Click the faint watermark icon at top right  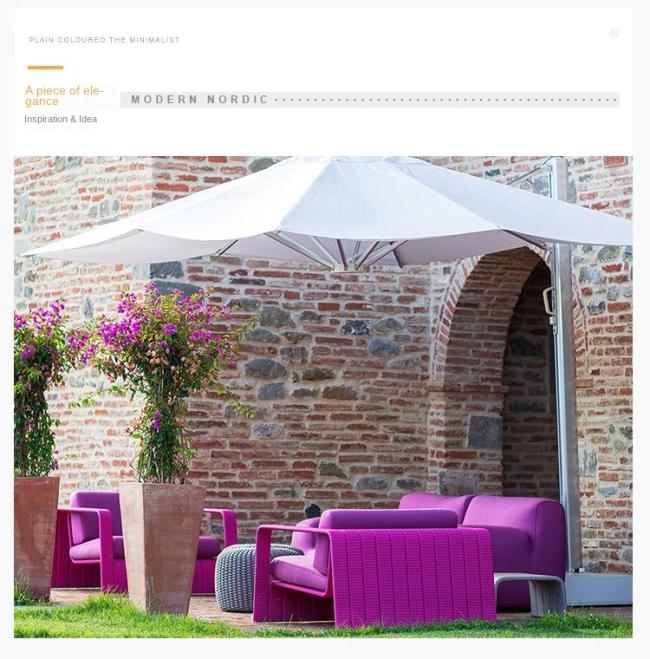point(615,33)
